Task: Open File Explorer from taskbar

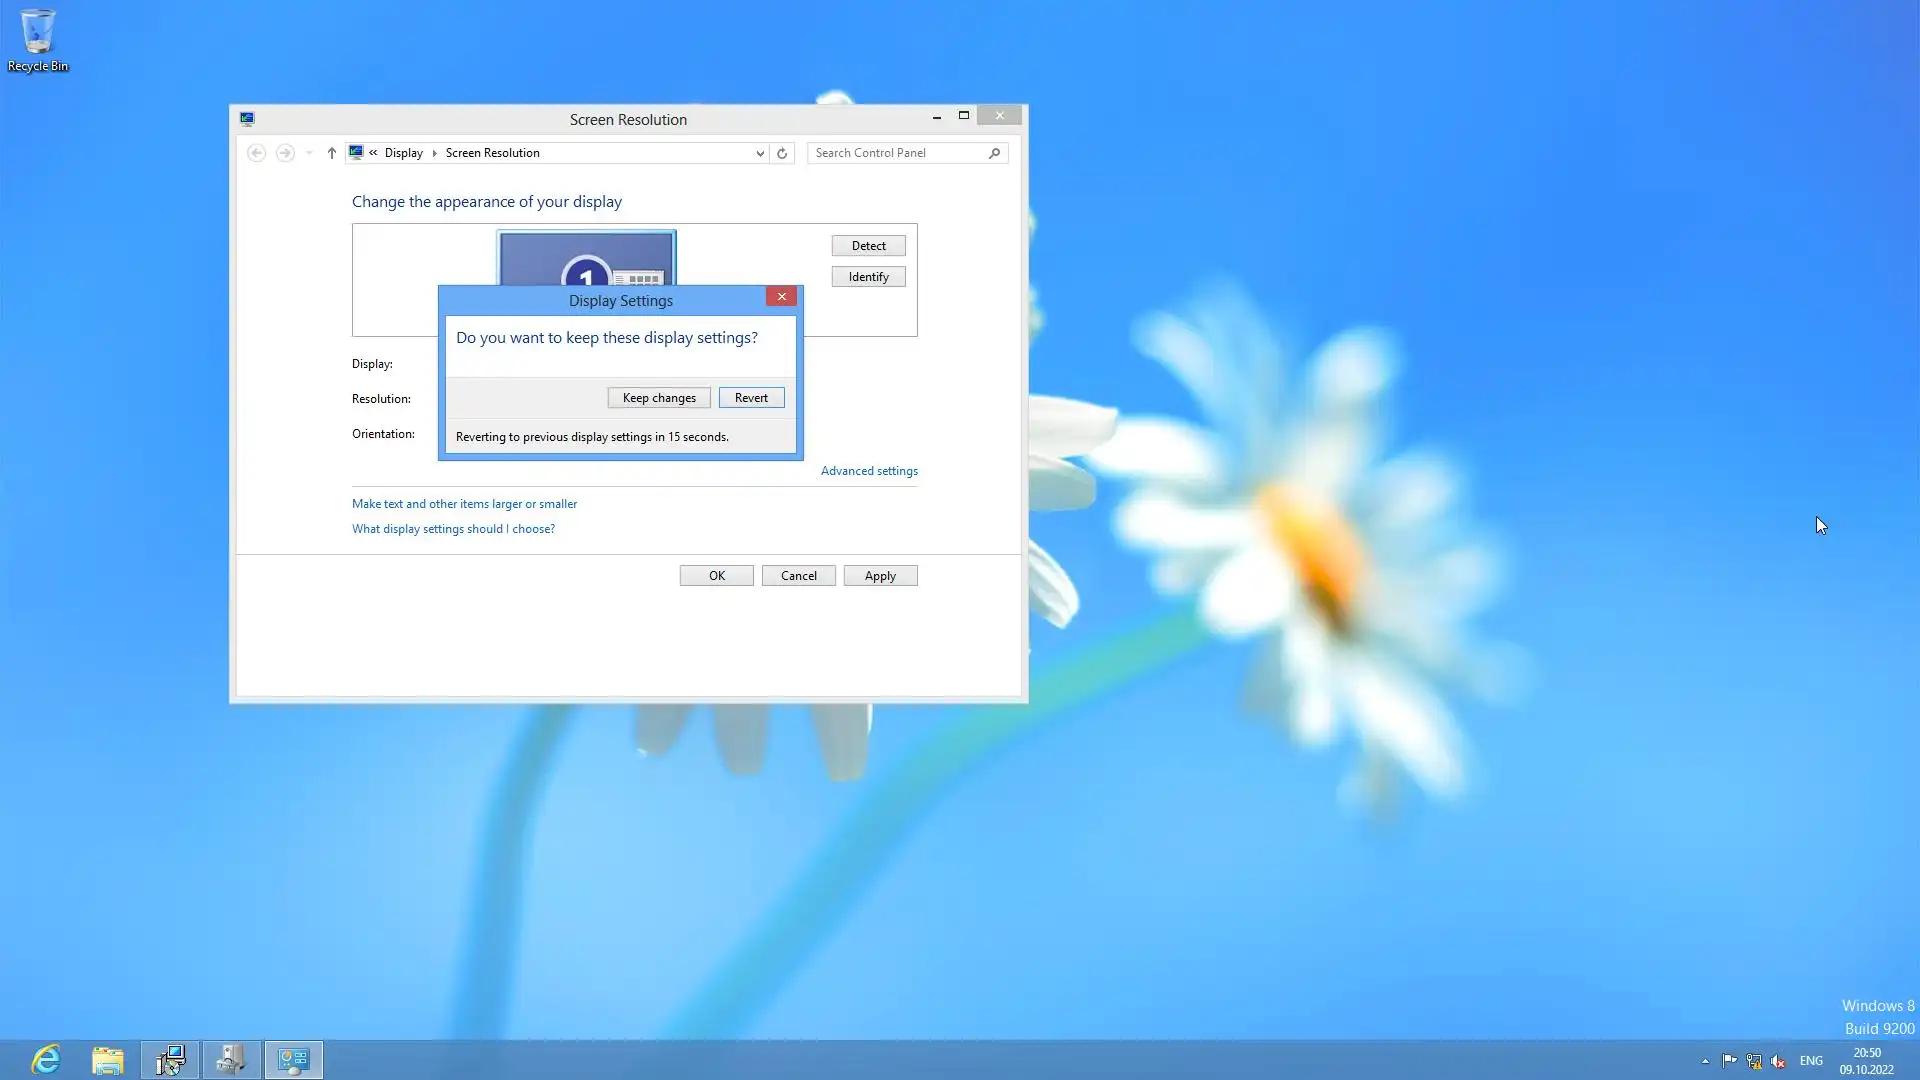Action: click(108, 1059)
